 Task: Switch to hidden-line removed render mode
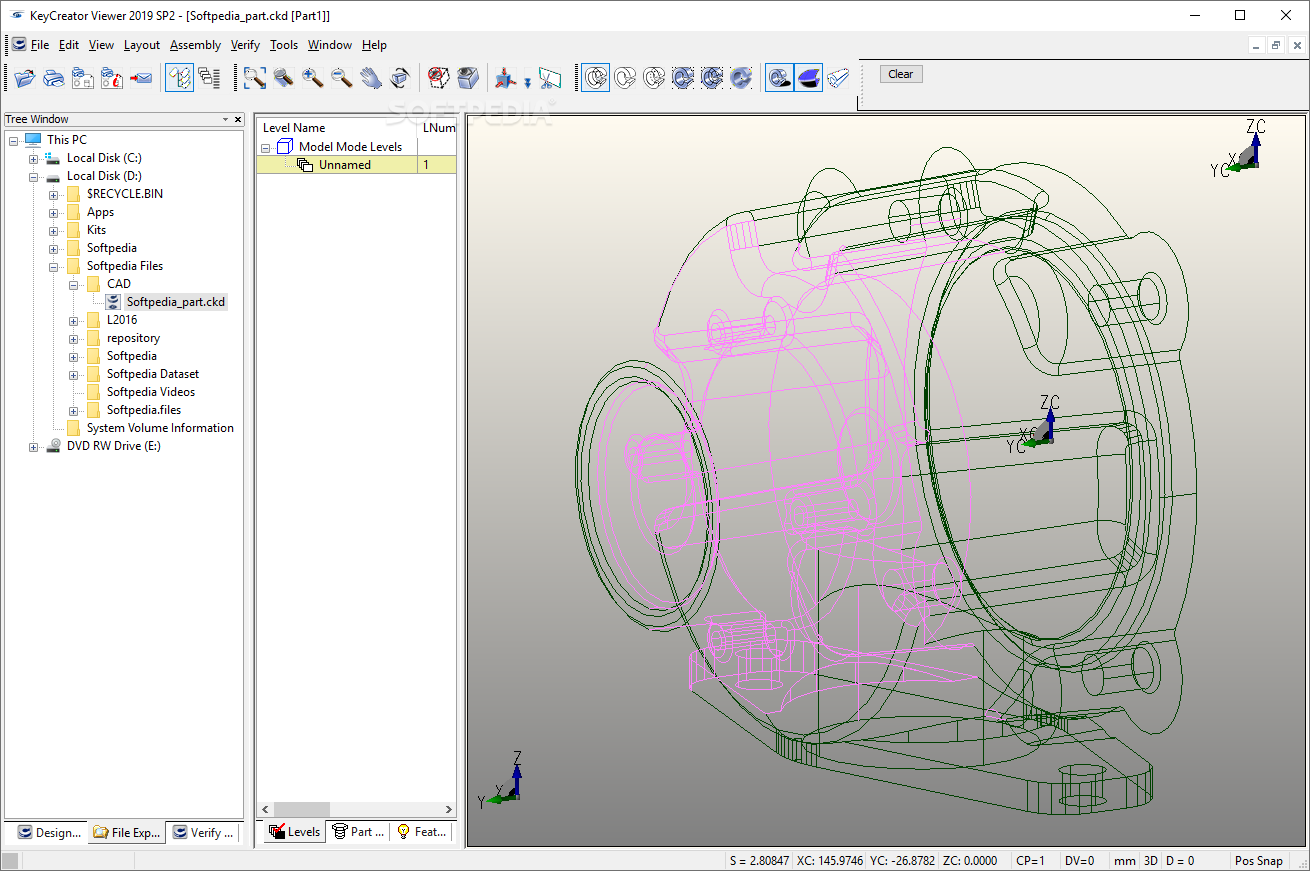point(625,78)
